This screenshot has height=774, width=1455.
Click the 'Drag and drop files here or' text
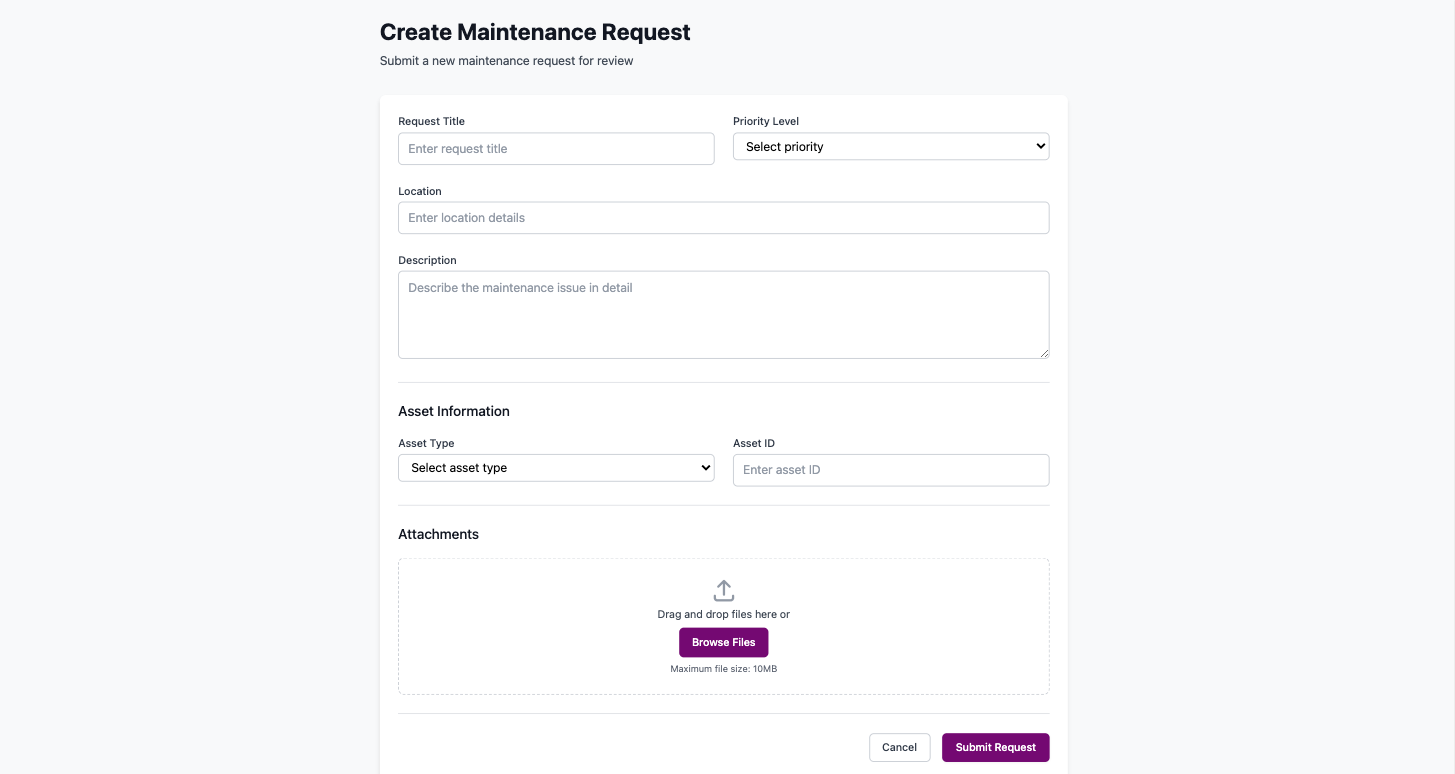[723, 614]
